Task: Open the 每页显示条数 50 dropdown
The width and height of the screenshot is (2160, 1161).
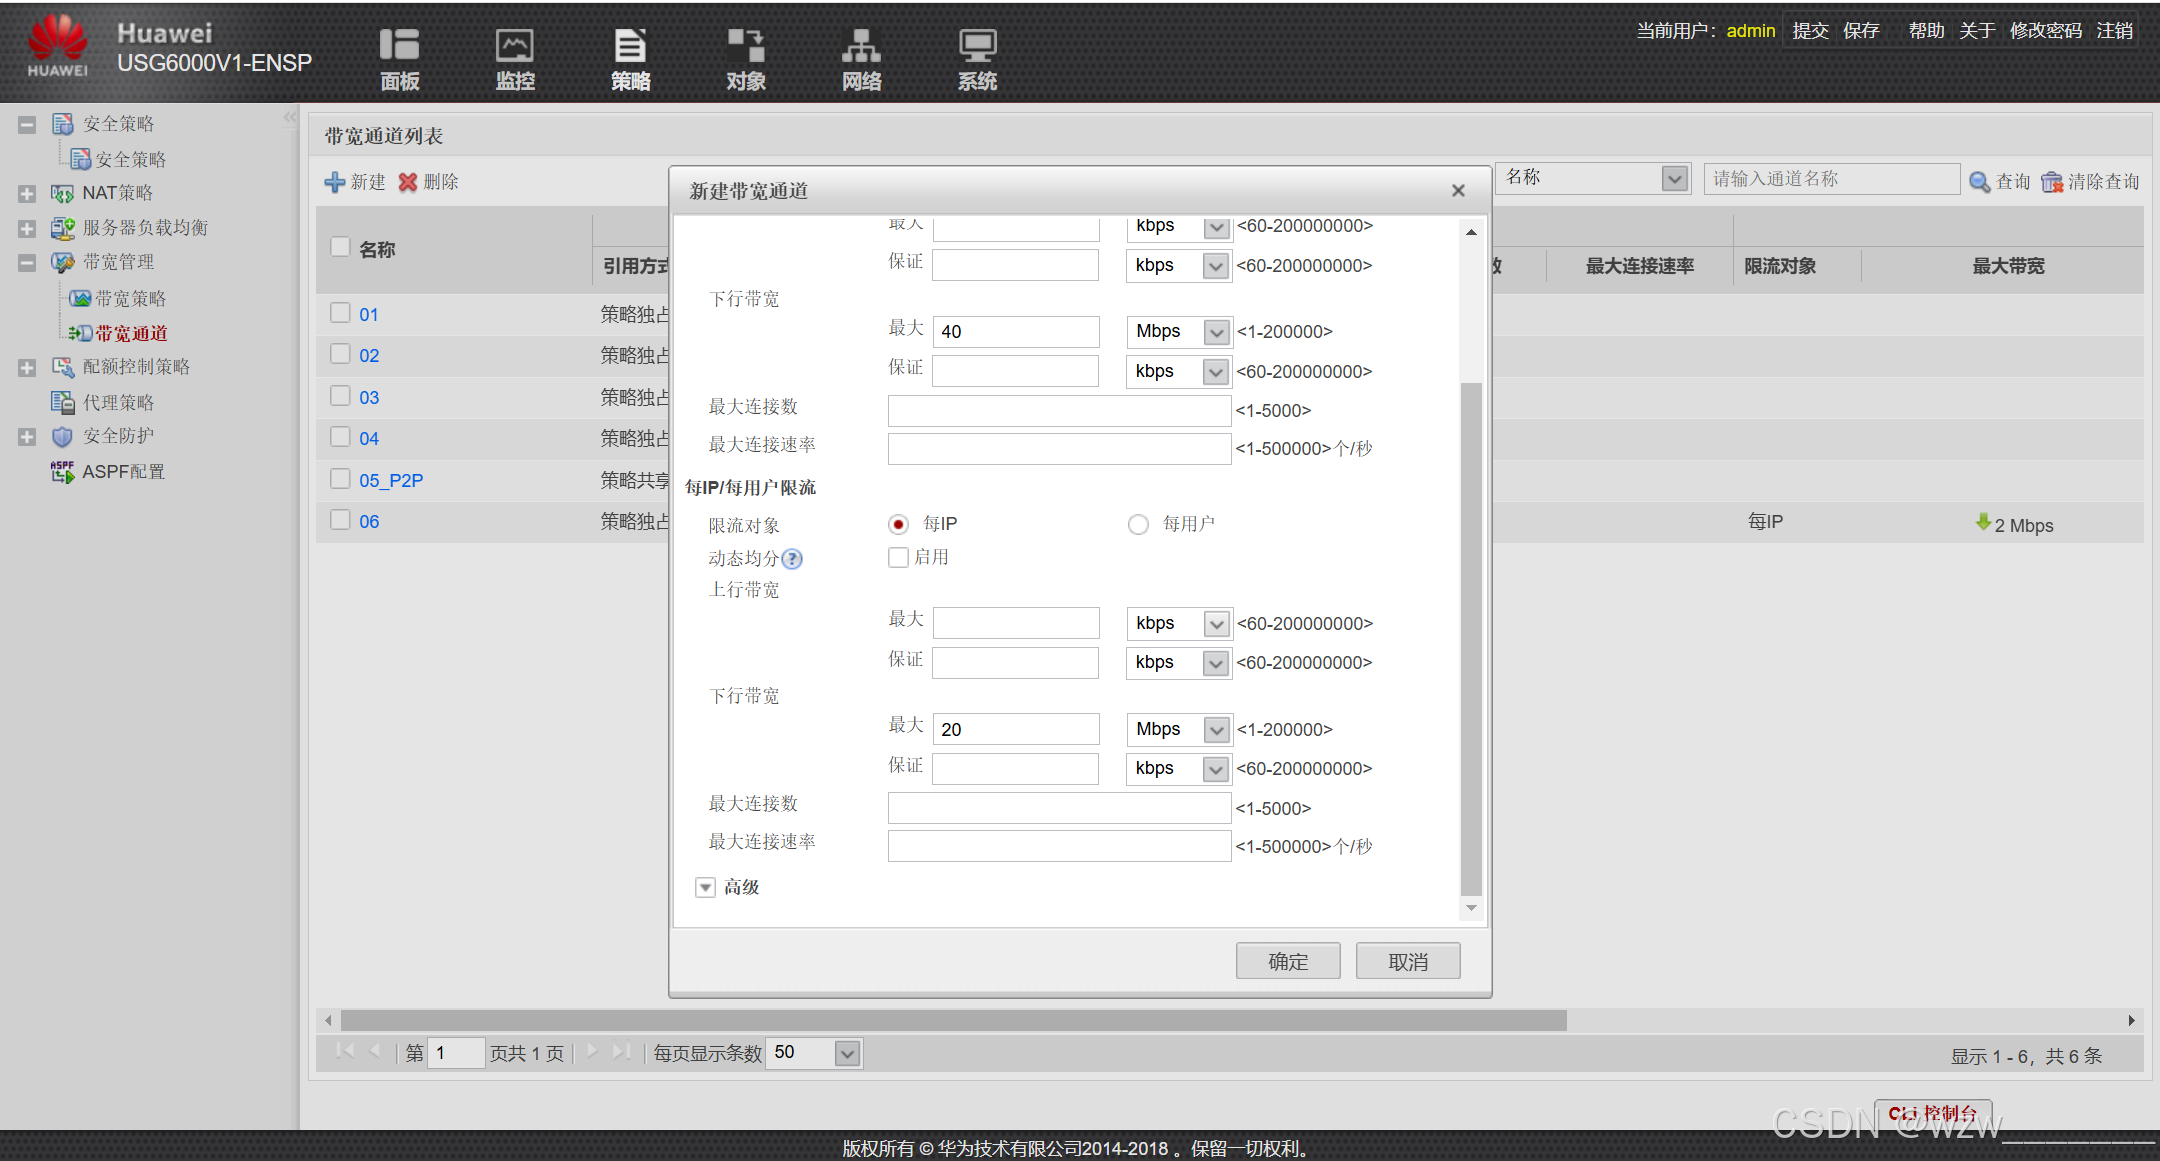Action: [x=847, y=1053]
